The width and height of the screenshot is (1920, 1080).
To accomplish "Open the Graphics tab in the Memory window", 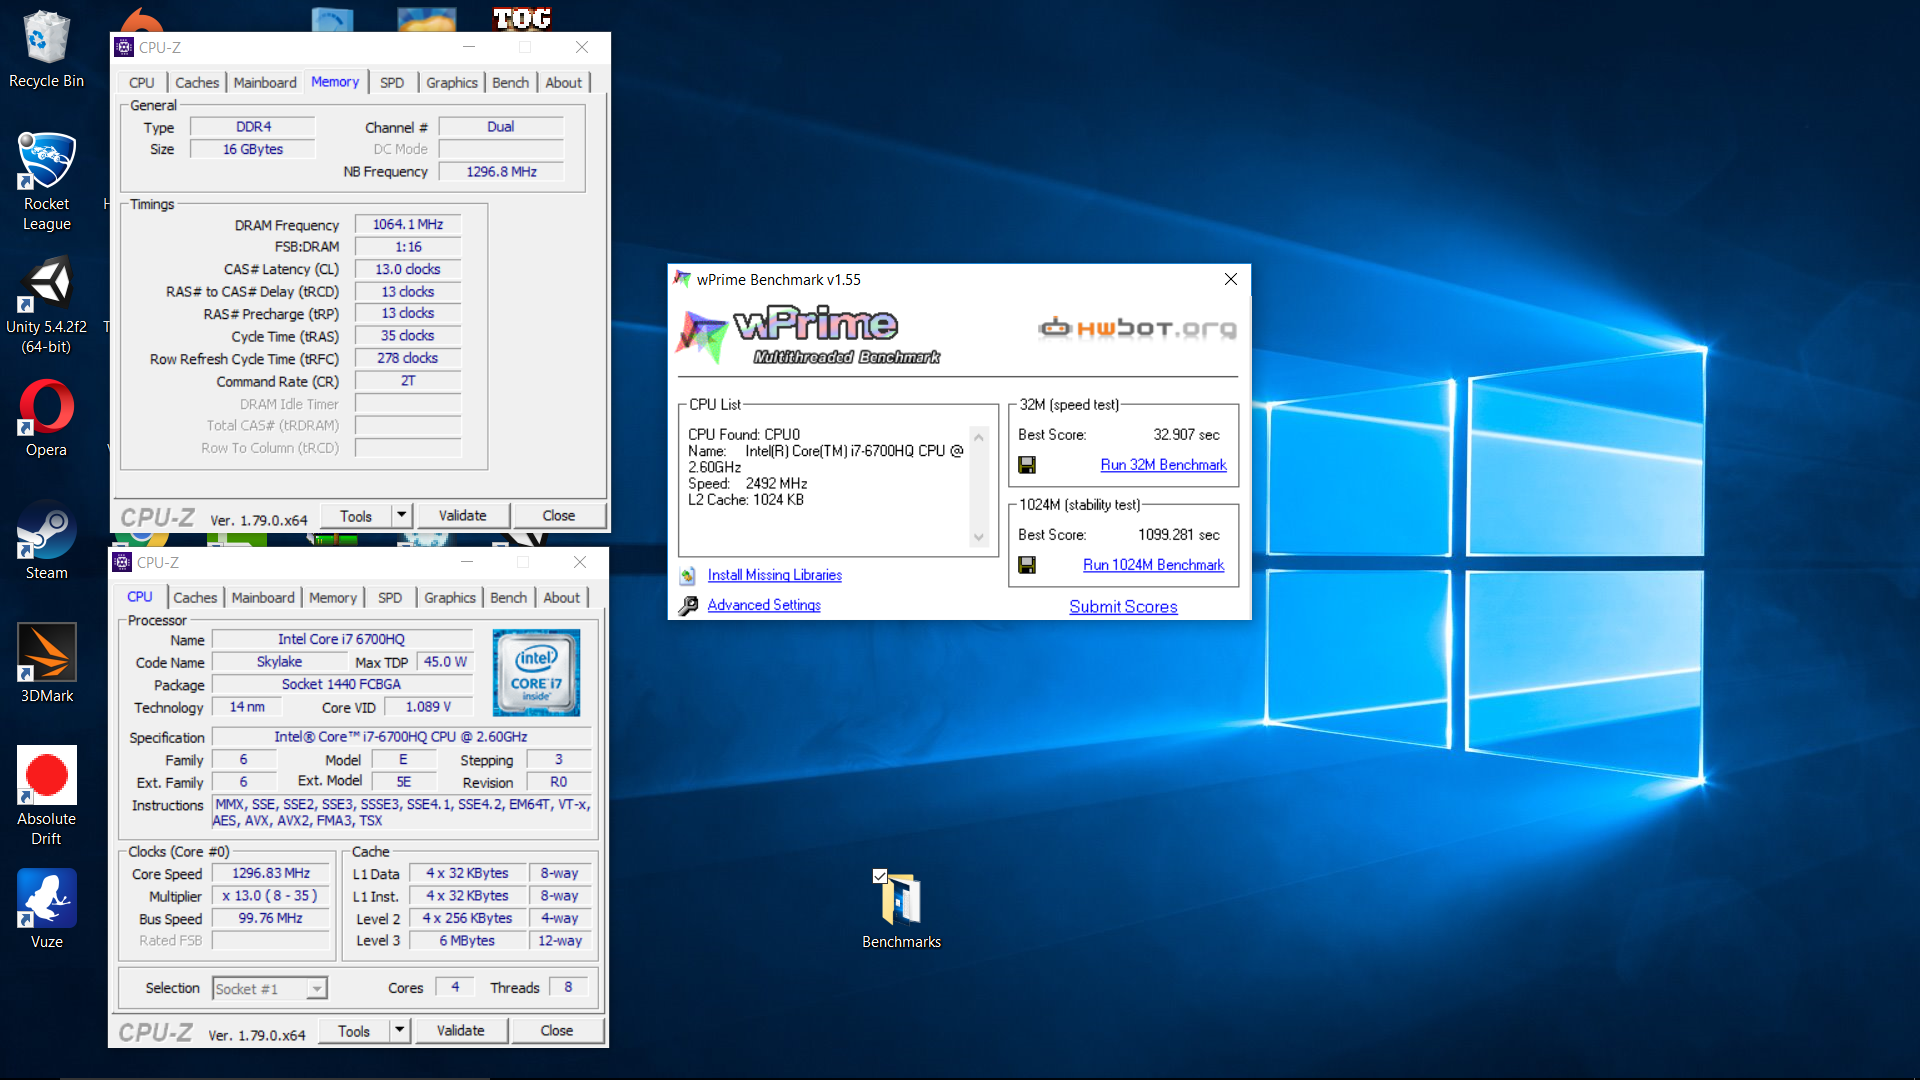I will 452,83.
